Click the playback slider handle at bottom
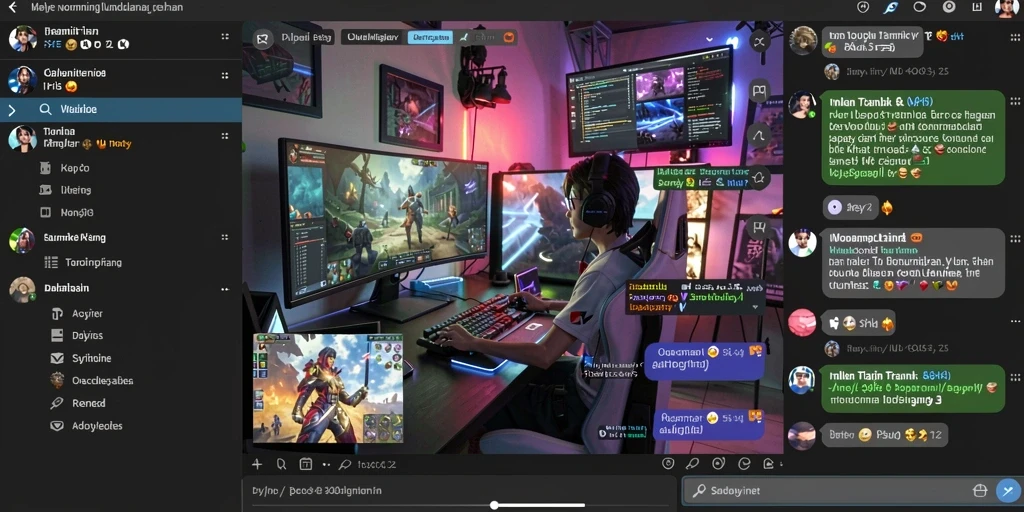 494,505
